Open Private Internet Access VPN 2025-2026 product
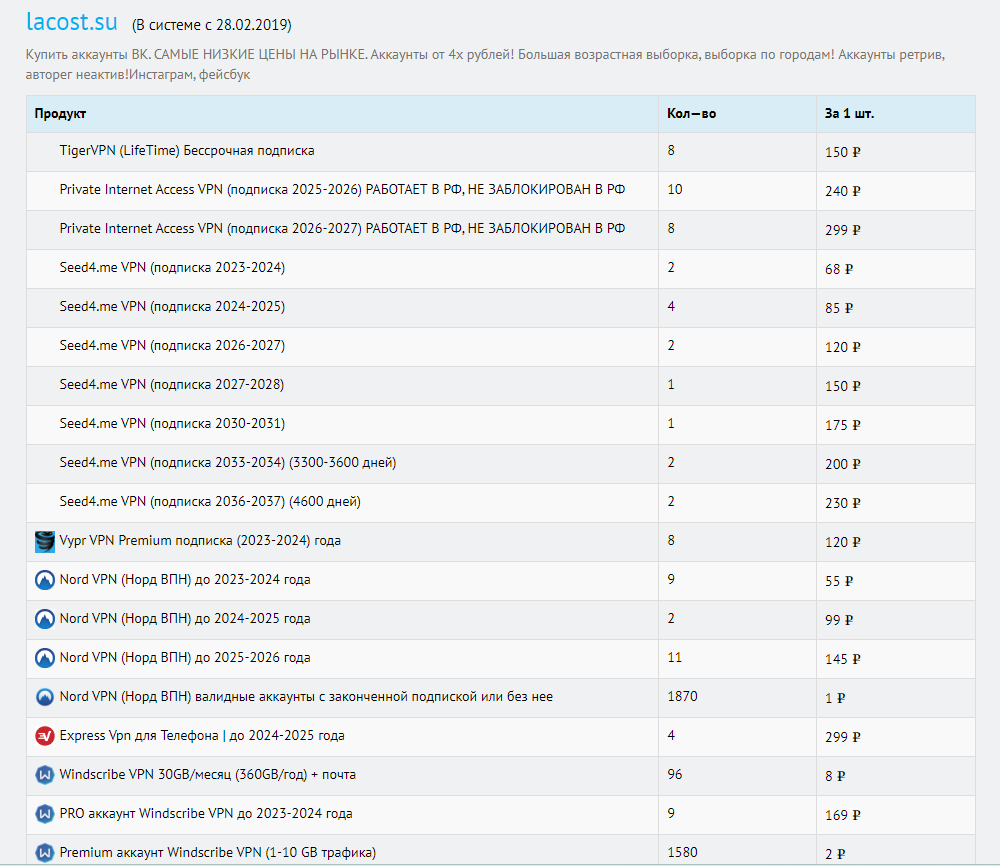Image resolution: width=1000 pixels, height=866 pixels. coord(342,189)
